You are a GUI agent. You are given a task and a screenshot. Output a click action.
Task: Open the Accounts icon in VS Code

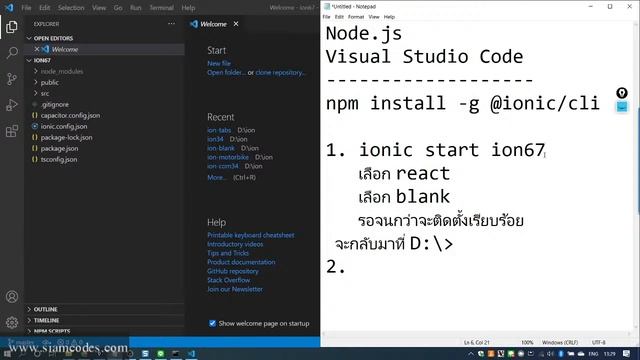(x=12, y=296)
